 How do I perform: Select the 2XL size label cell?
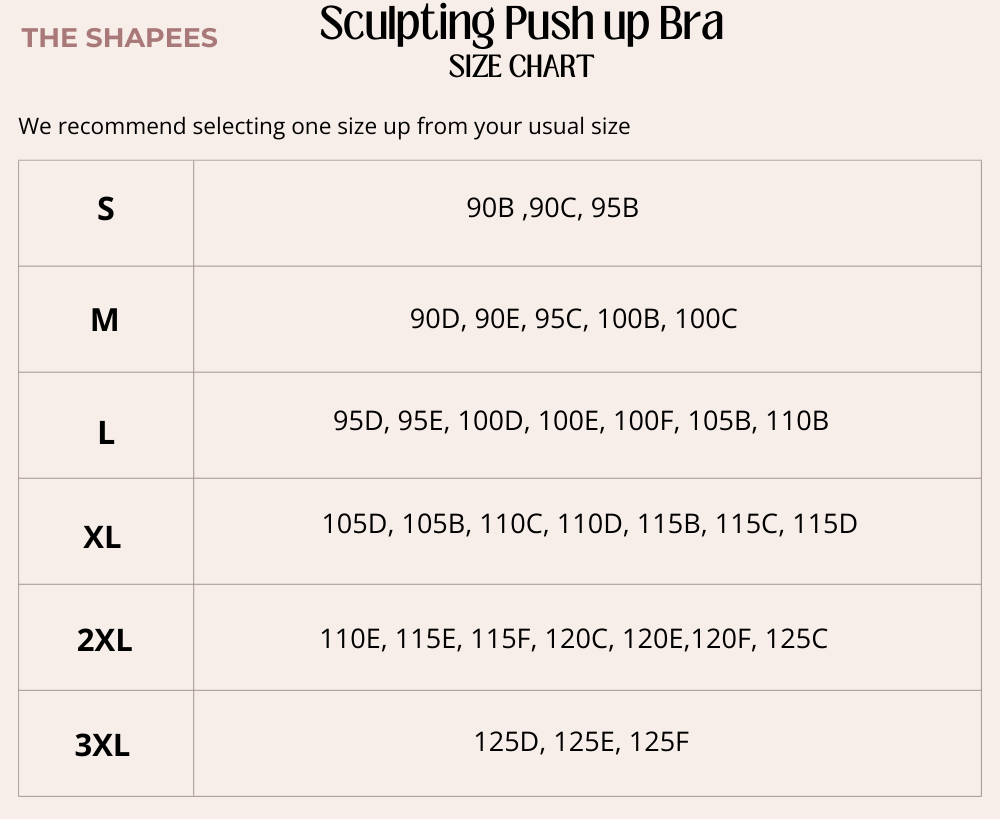pos(106,637)
